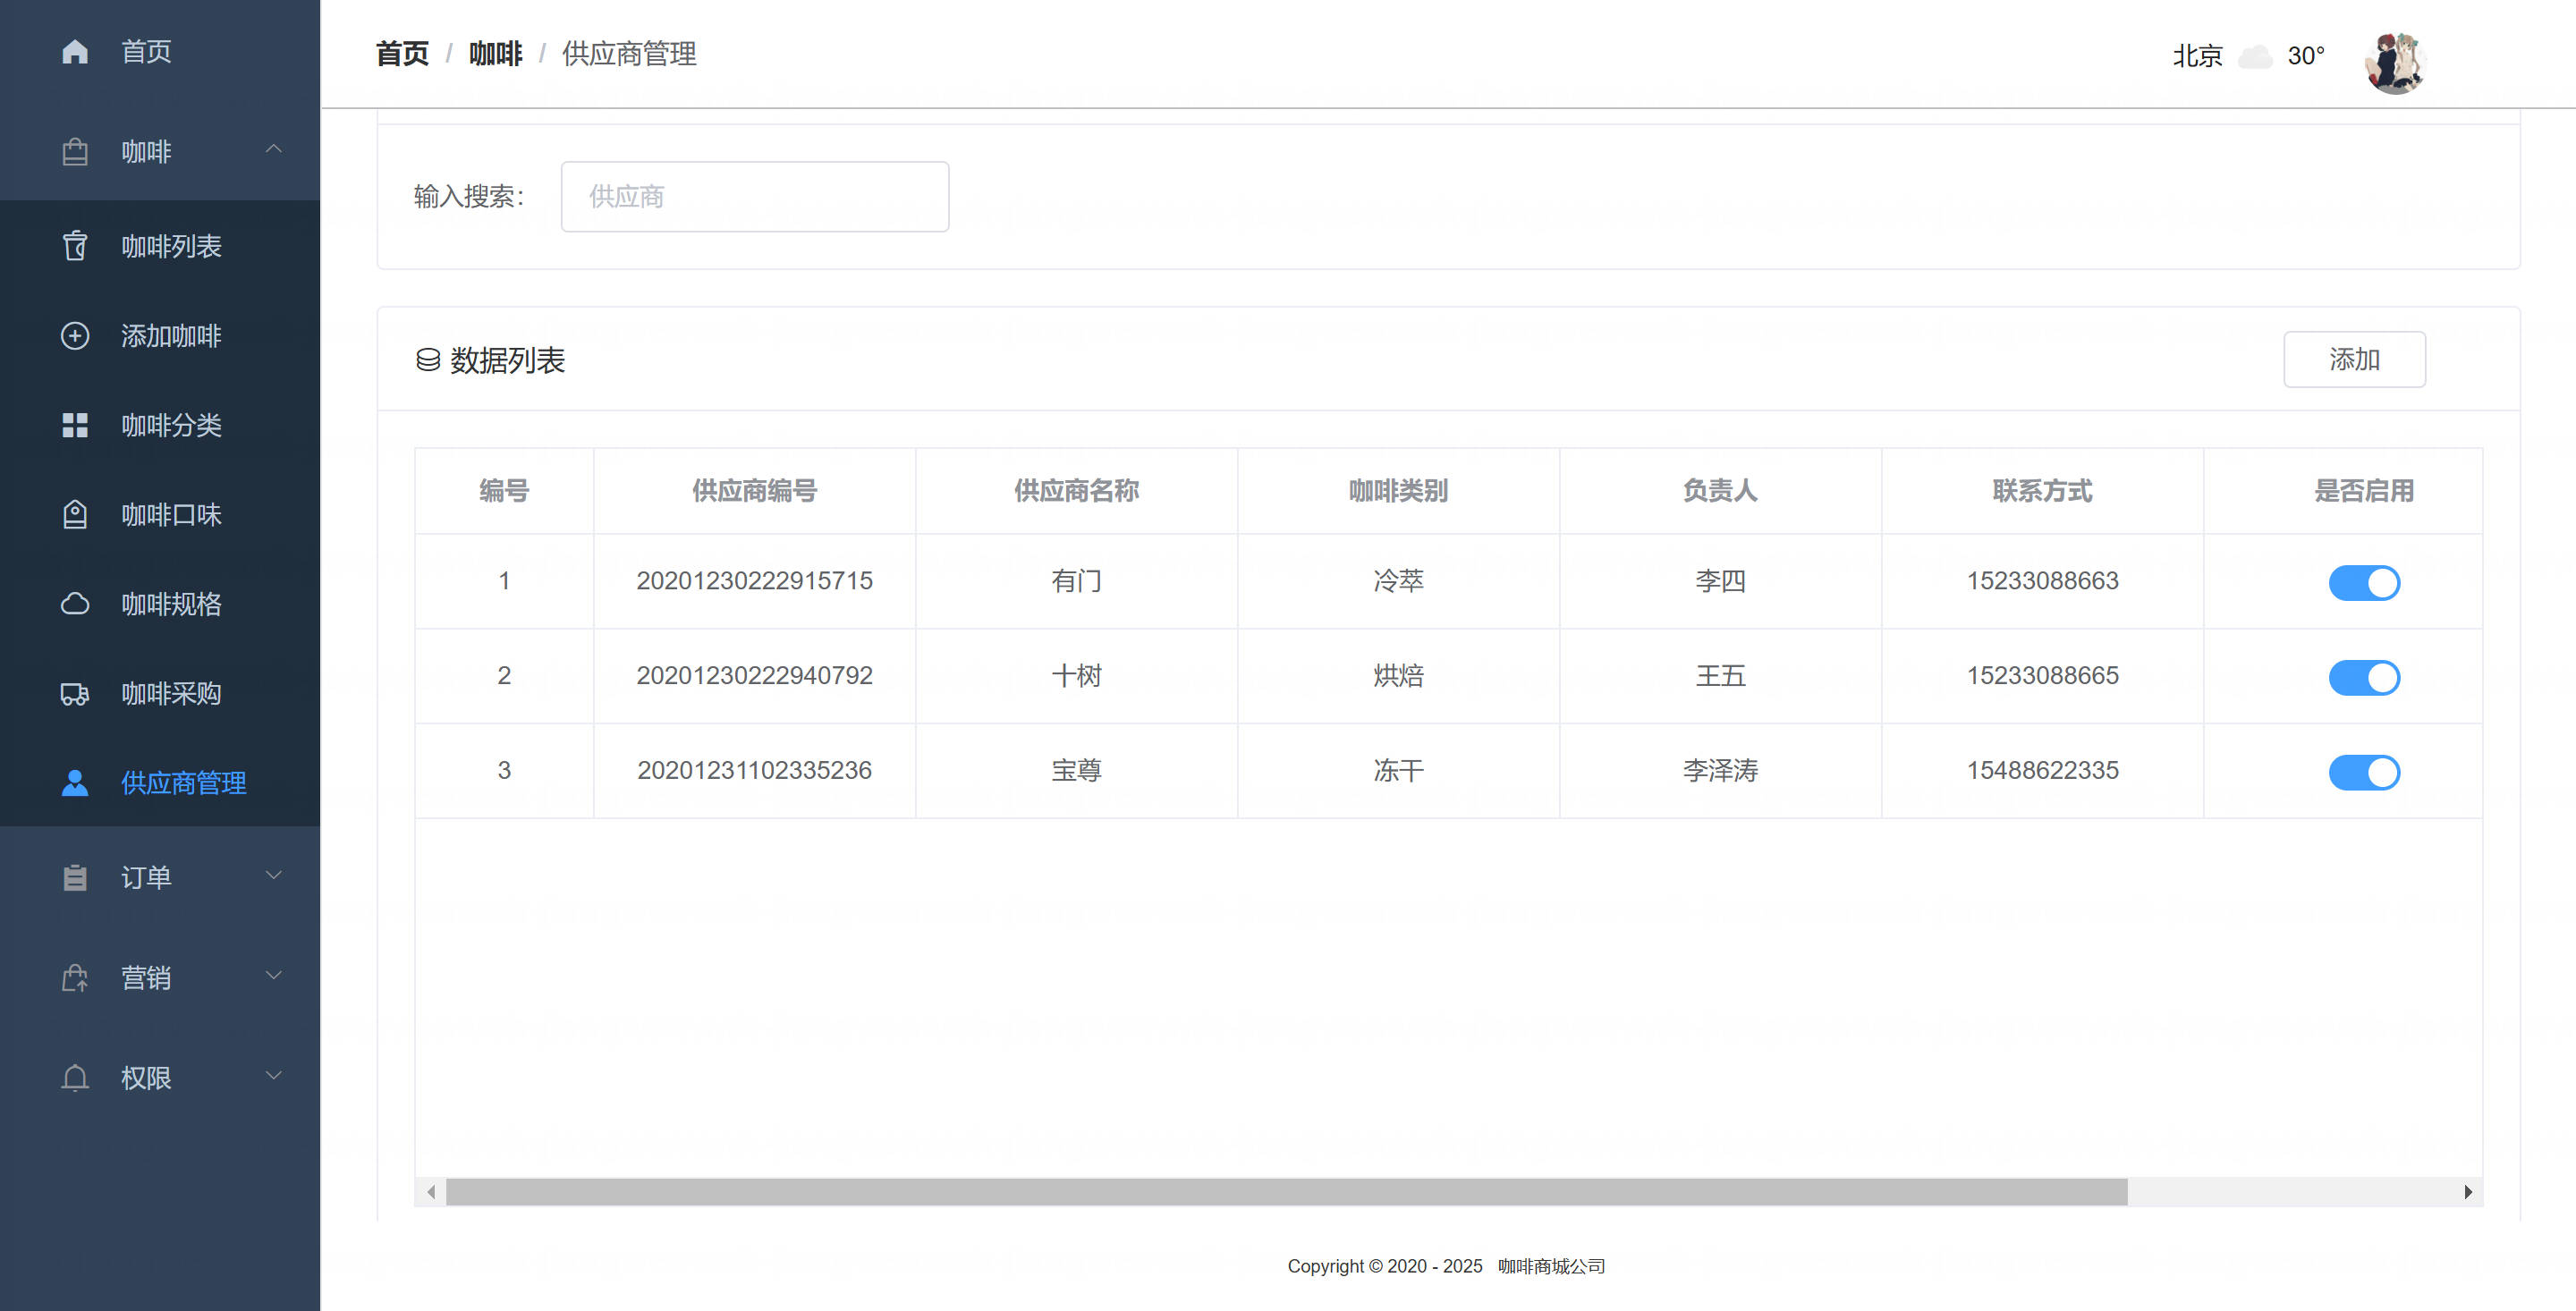Click the scrollbar left arrow
This screenshot has height=1311, width=2576.
click(x=431, y=1192)
